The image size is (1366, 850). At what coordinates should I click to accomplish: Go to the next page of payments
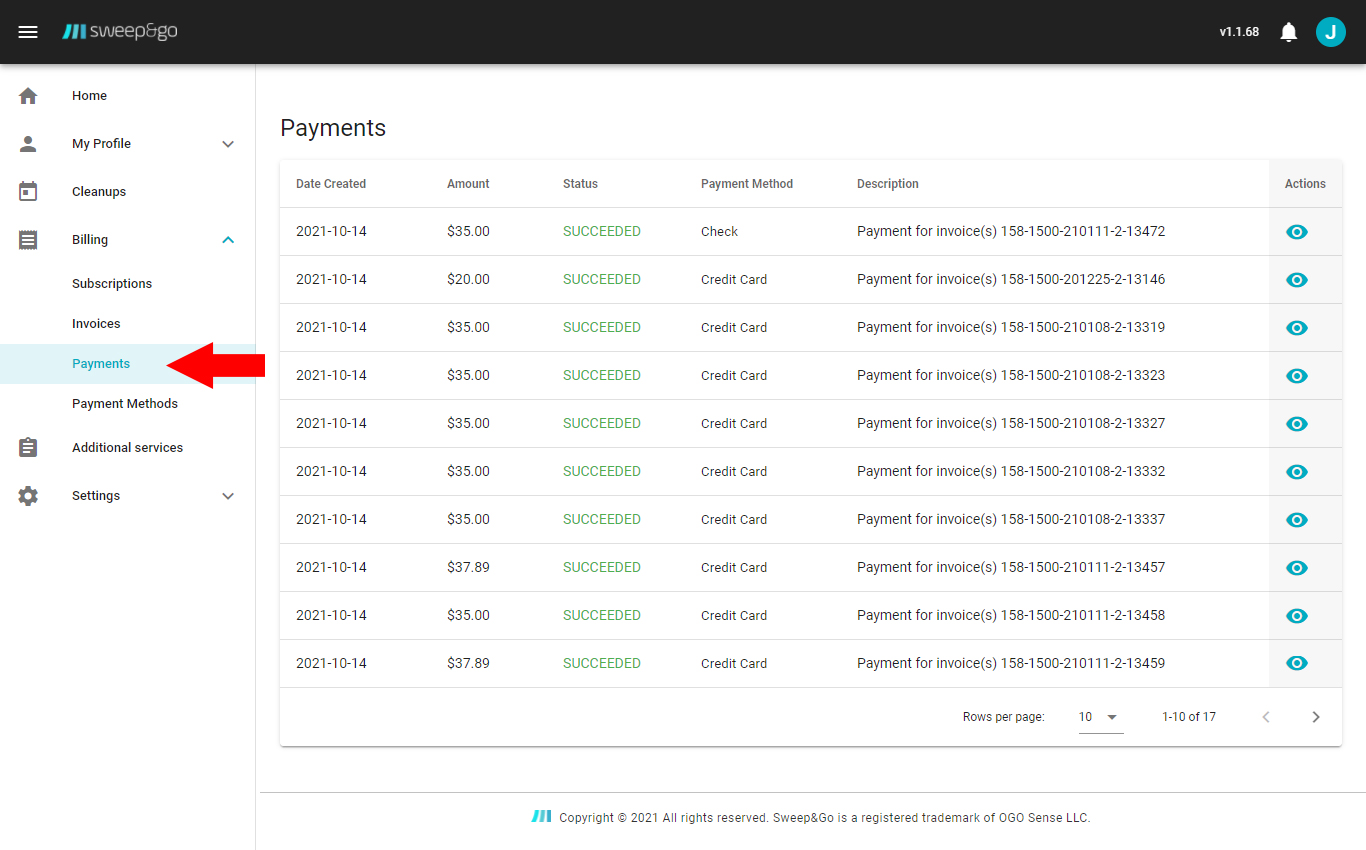[x=1316, y=716]
